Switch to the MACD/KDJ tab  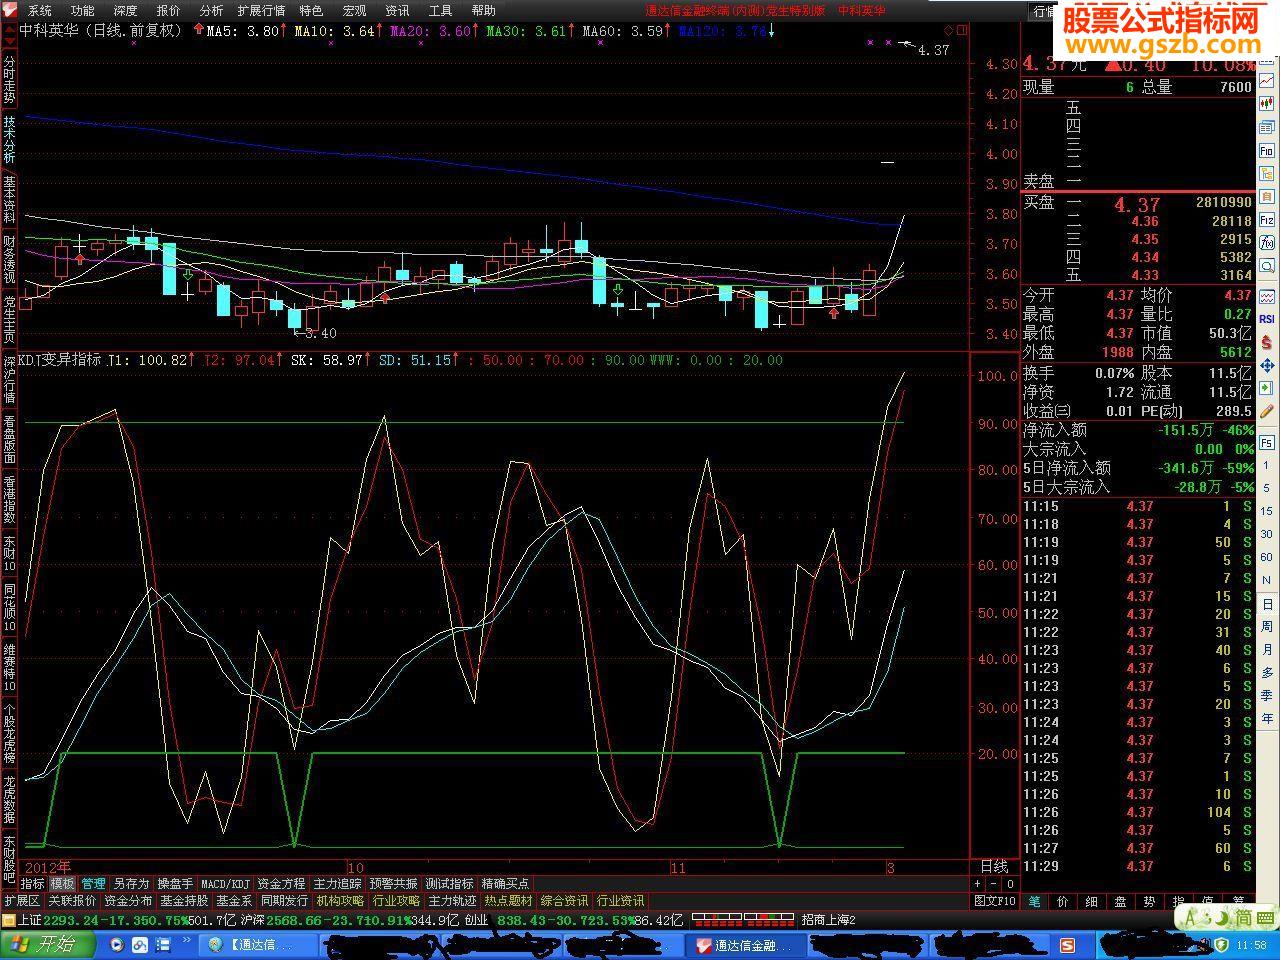[225, 884]
